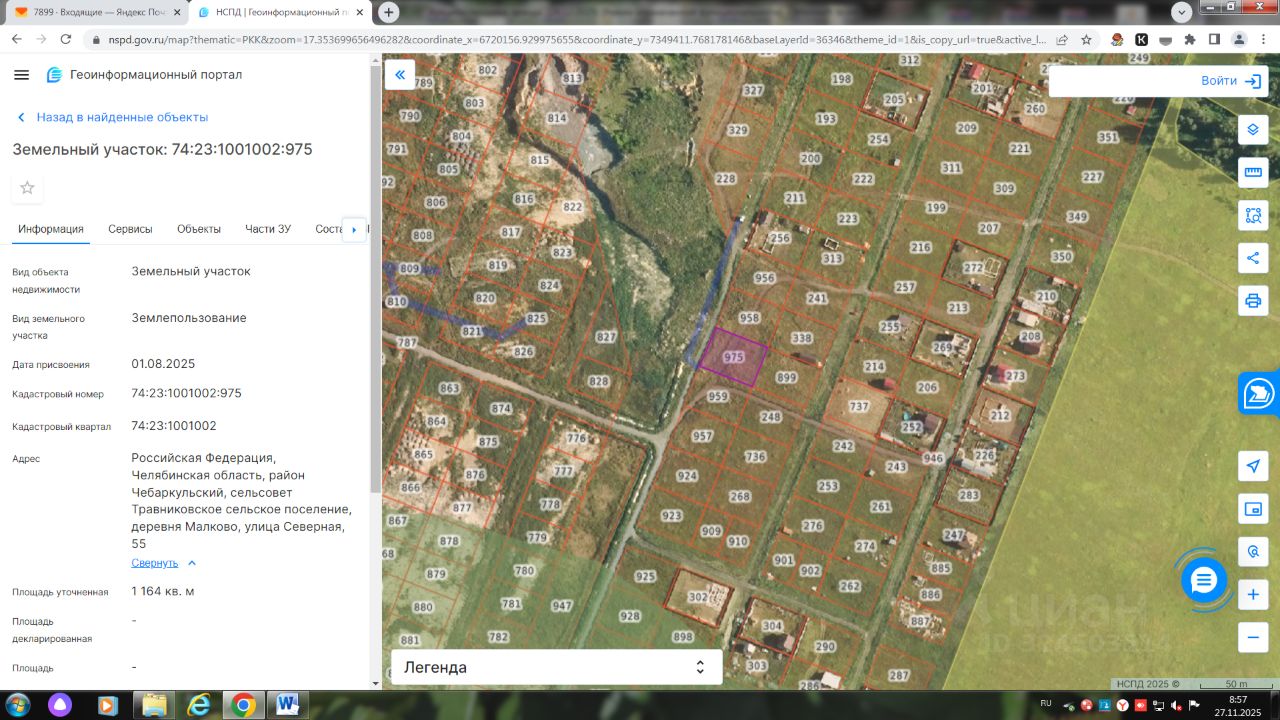Image resolution: width=1280 pixels, height=720 pixels.
Task: Click the area value 1 164 кв. м
Action: 163,591
